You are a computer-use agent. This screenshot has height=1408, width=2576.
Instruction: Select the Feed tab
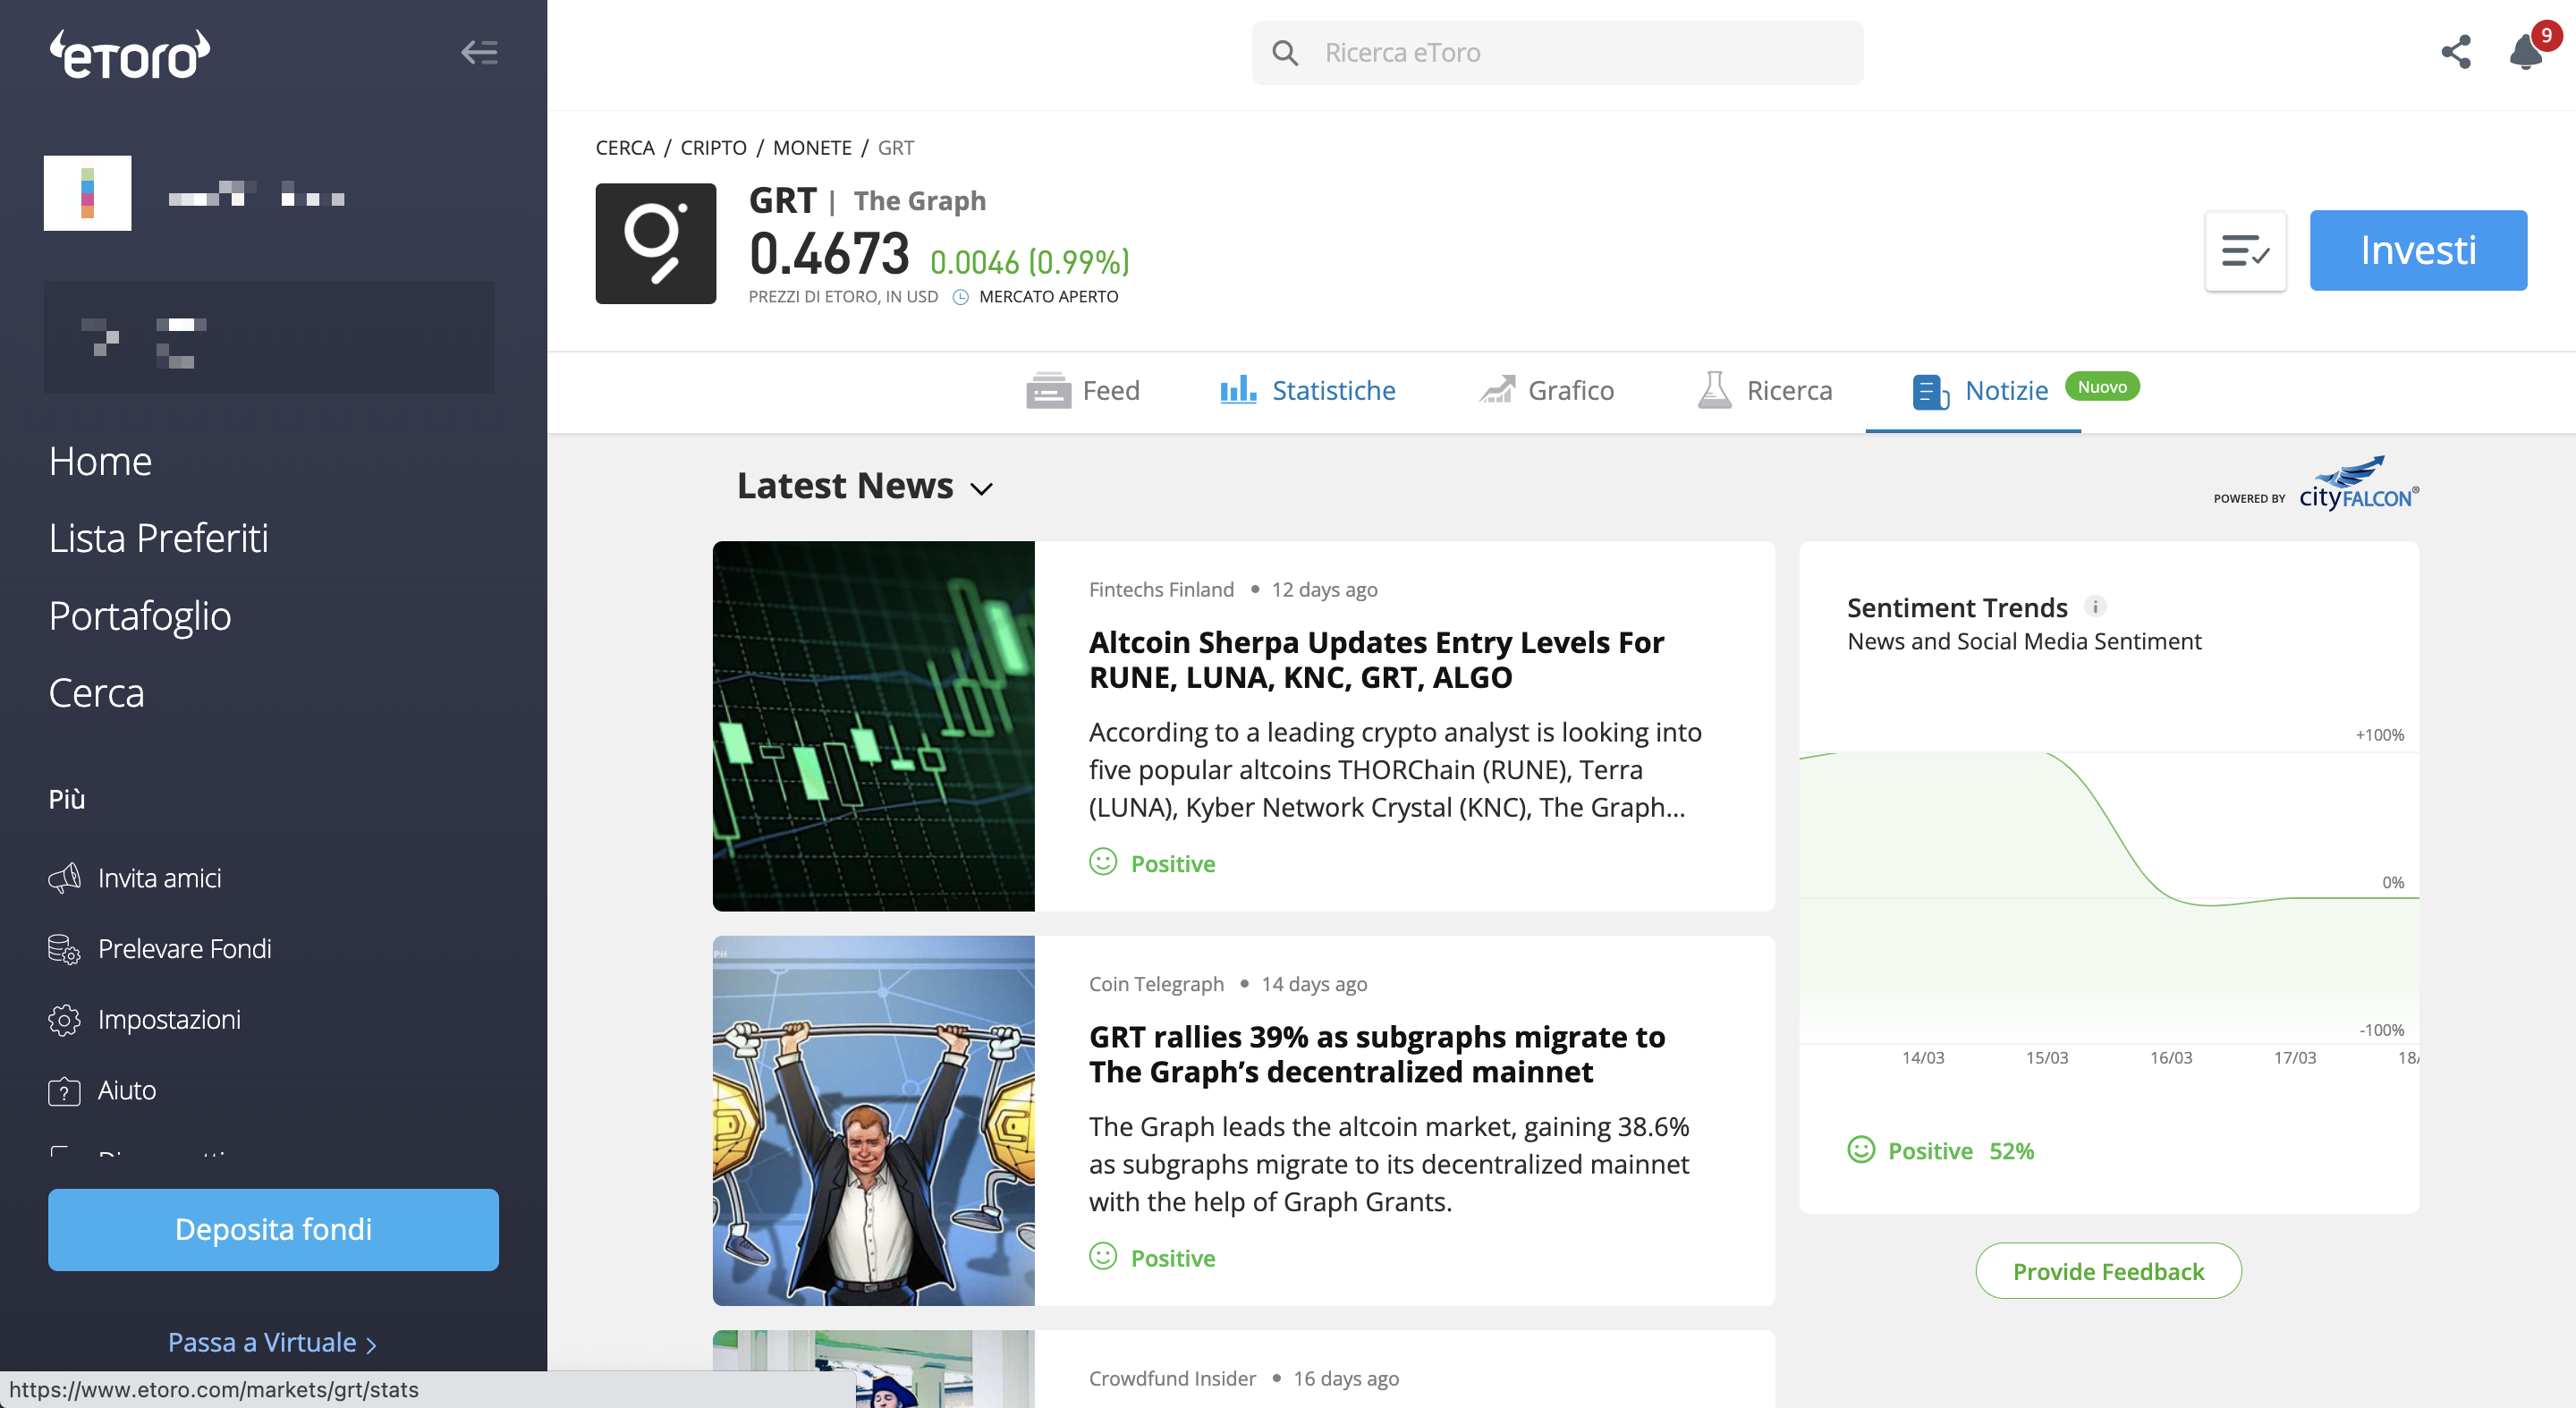1083,390
